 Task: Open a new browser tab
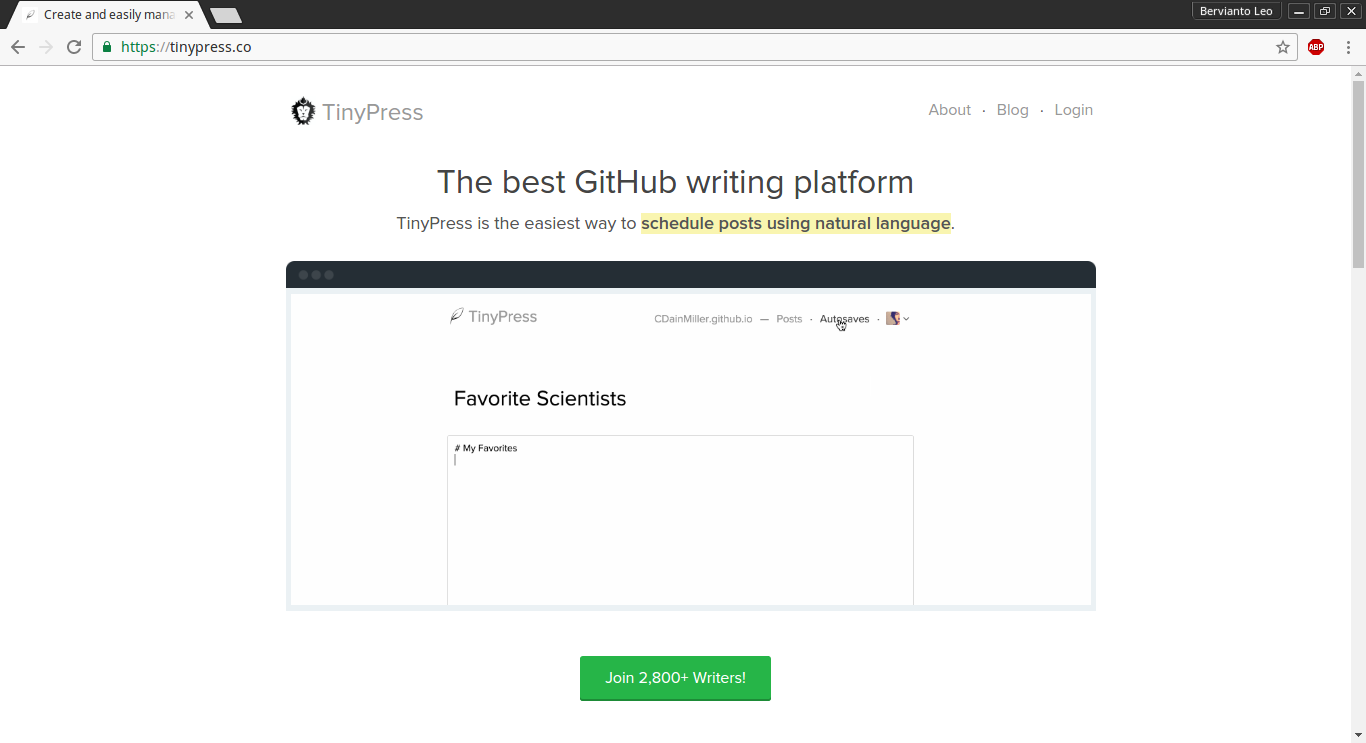[x=226, y=15]
